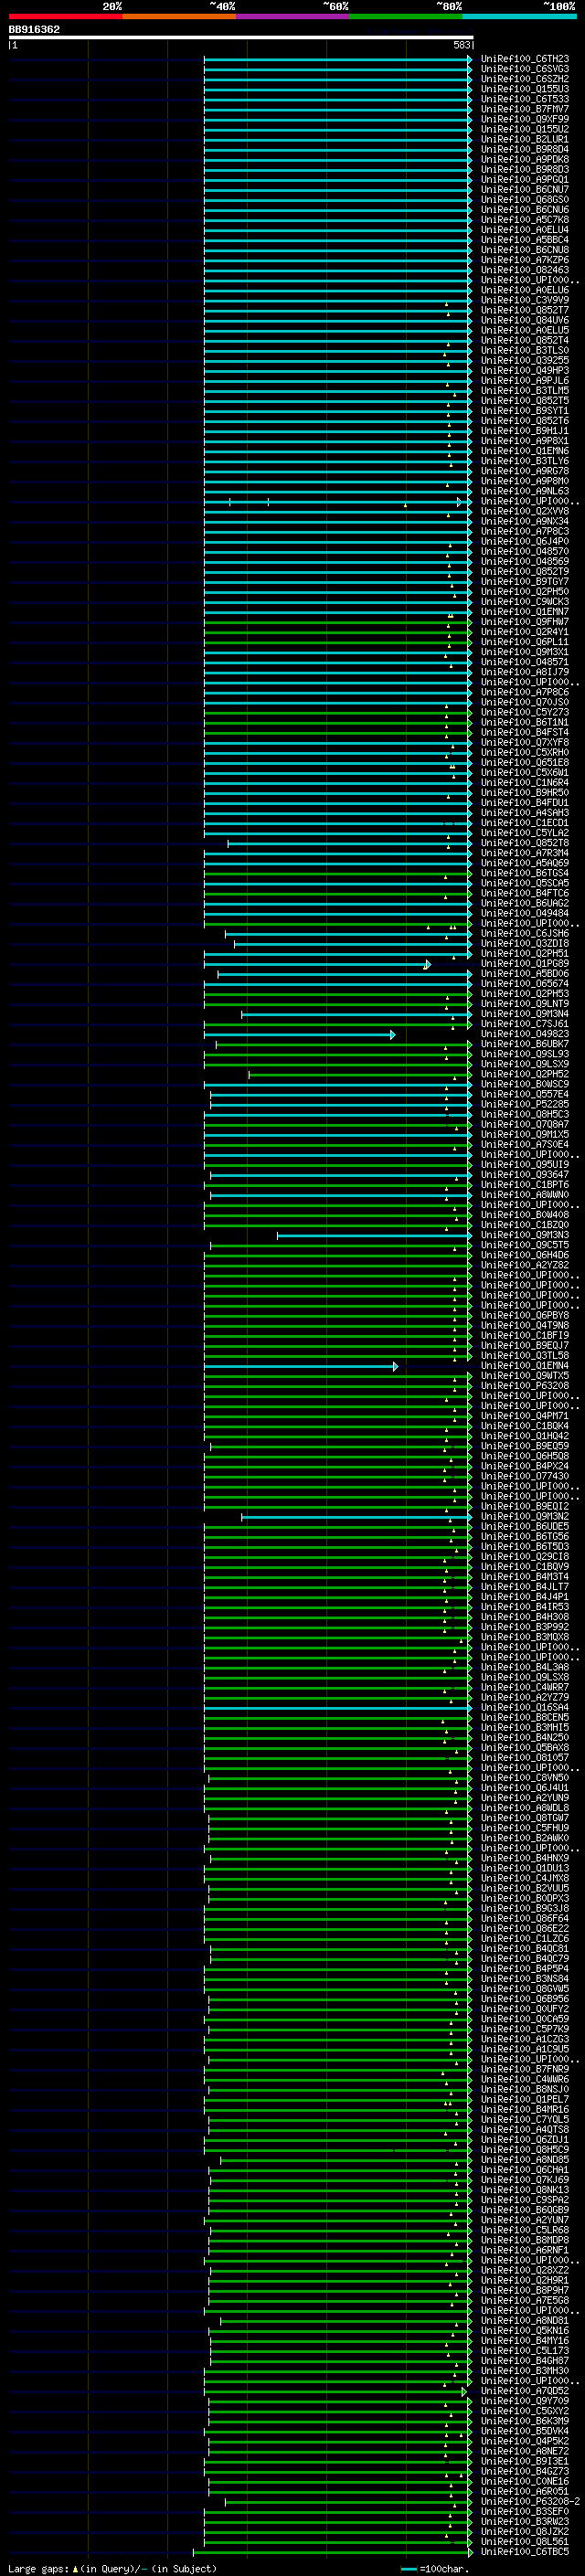The height and width of the screenshot is (2576, 585).
Task: Open hit UniRef100_Q9SL93
Action: point(524,1054)
